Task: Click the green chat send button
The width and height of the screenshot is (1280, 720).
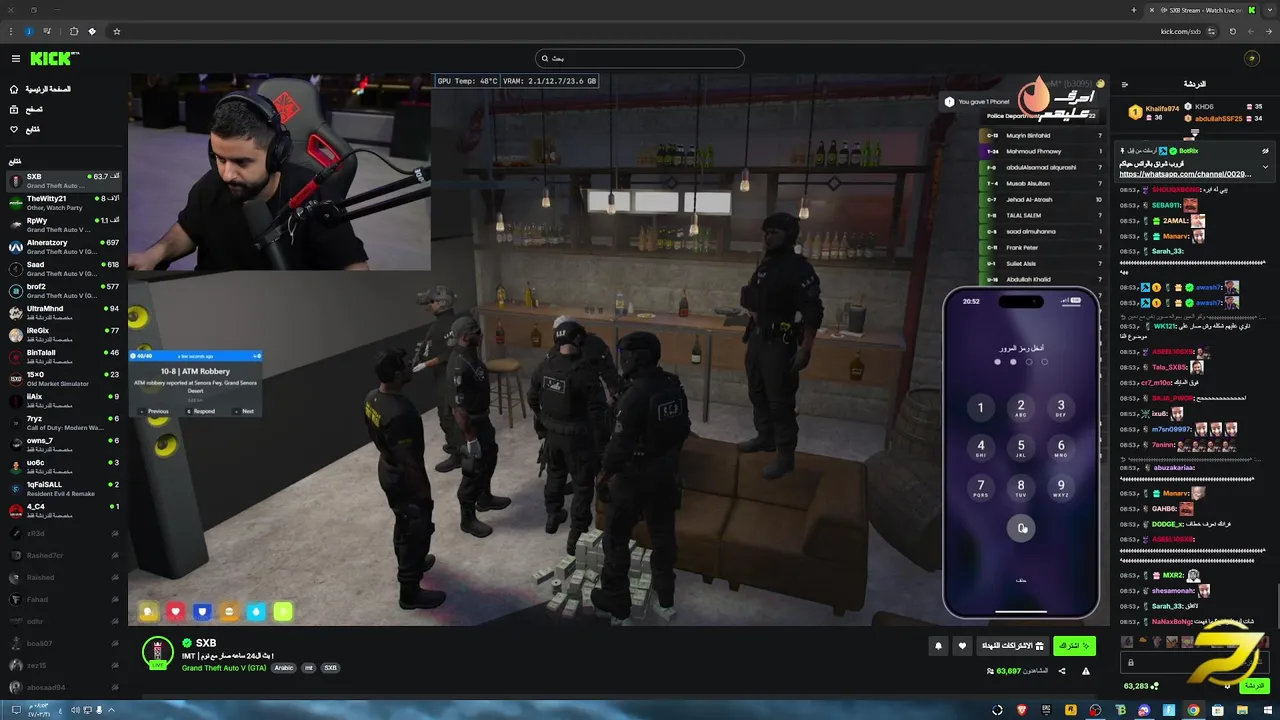Action: 1255,685
